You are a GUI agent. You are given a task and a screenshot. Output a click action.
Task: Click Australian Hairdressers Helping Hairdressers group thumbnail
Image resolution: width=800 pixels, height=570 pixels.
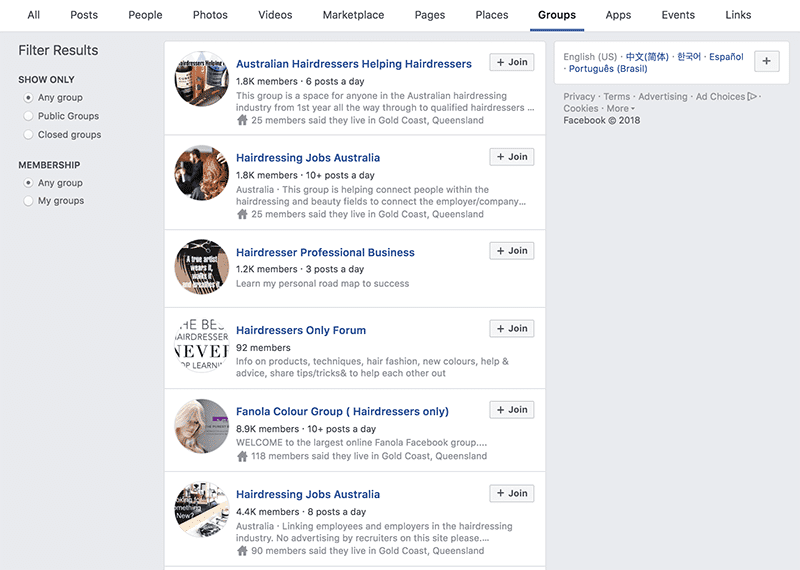(202, 79)
